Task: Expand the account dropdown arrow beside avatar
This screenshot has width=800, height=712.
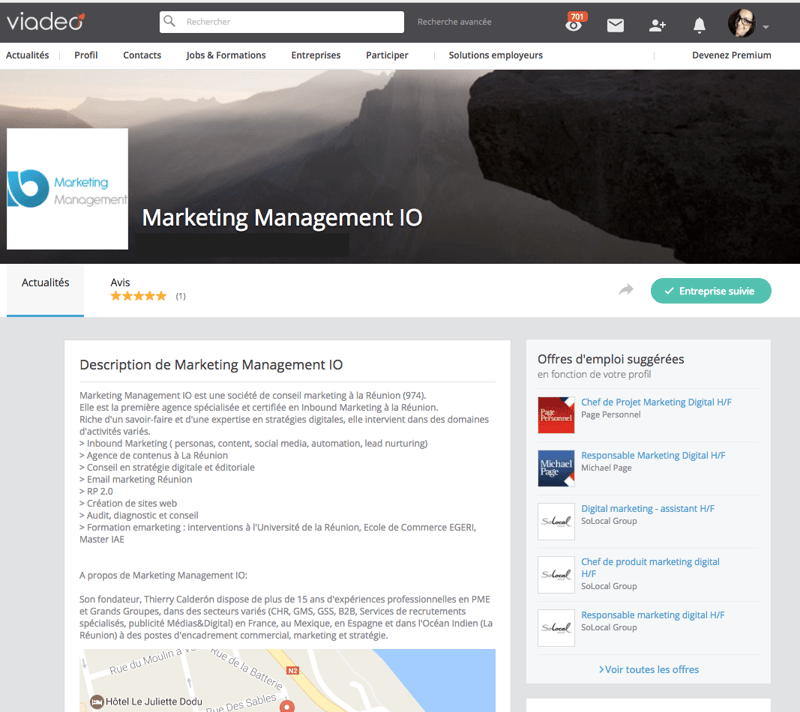Action: [x=765, y=27]
